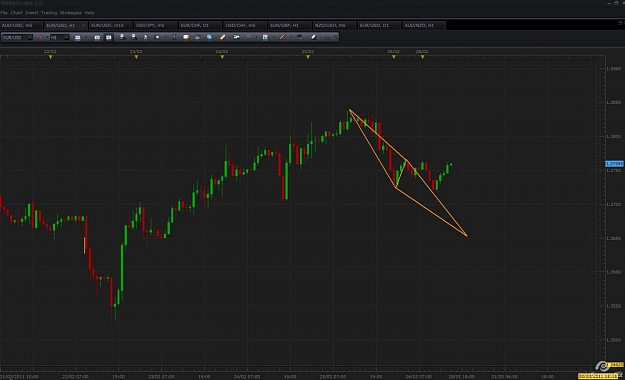625x380 pixels.
Task: Click the table grid toolbar icon
Action: 265,37
